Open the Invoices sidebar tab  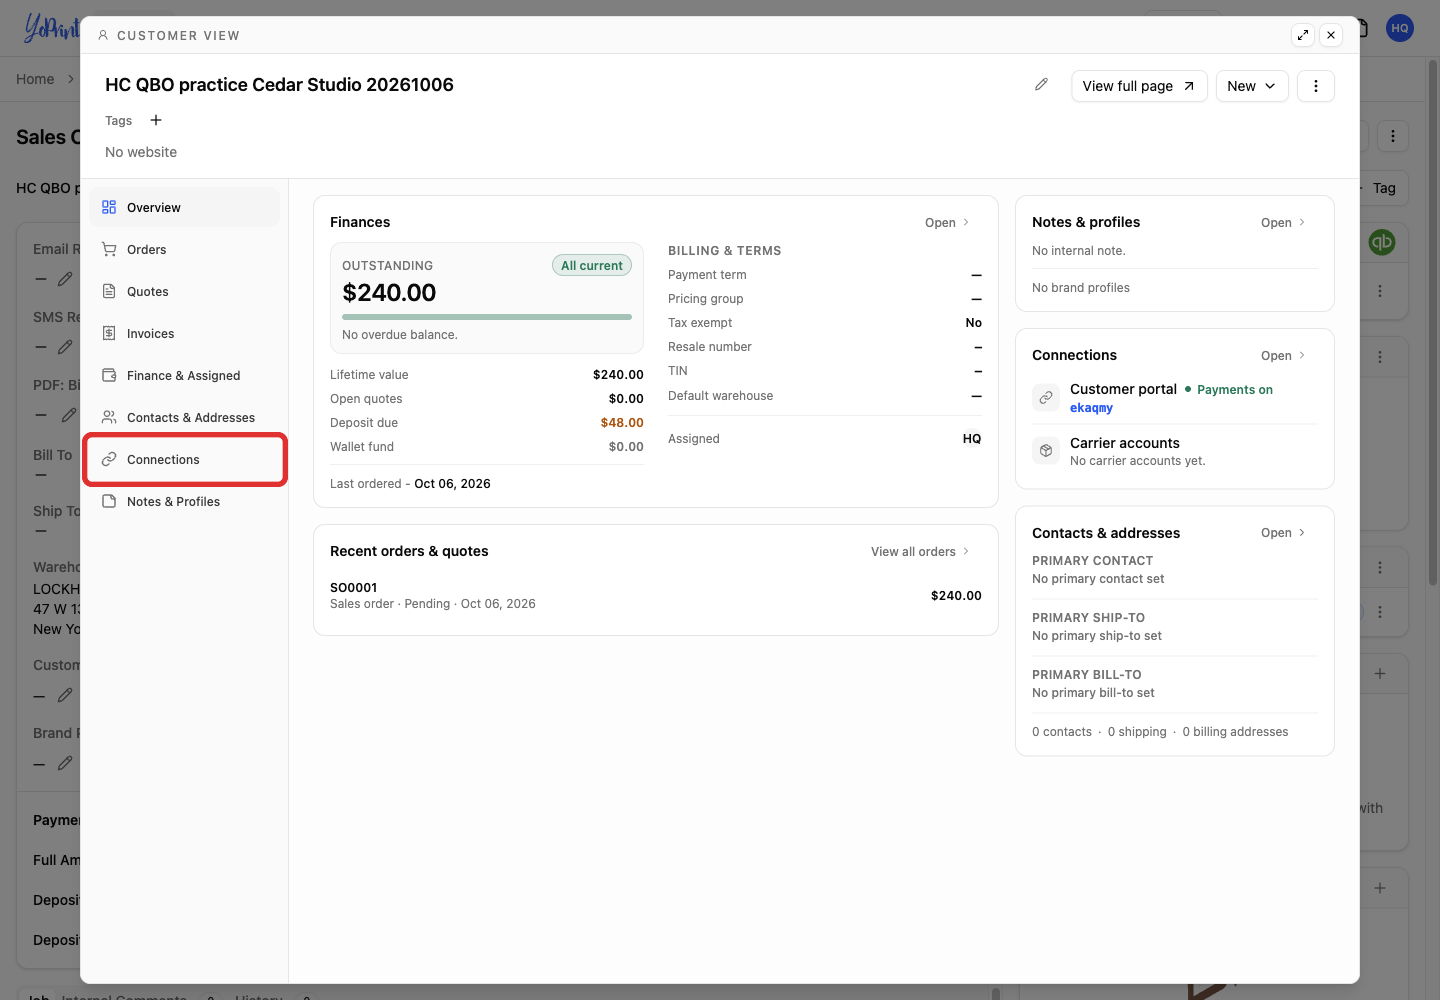pyautogui.click(x=185, y=334)
